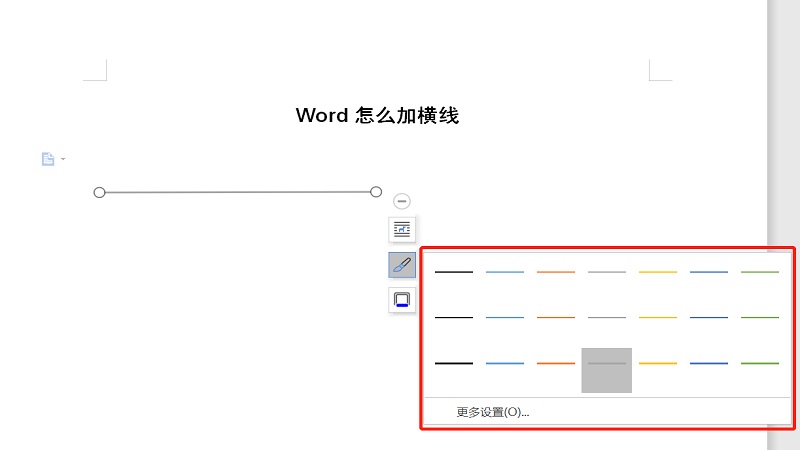
Task: Click the shape style brush icon
Action: [402, 265]
